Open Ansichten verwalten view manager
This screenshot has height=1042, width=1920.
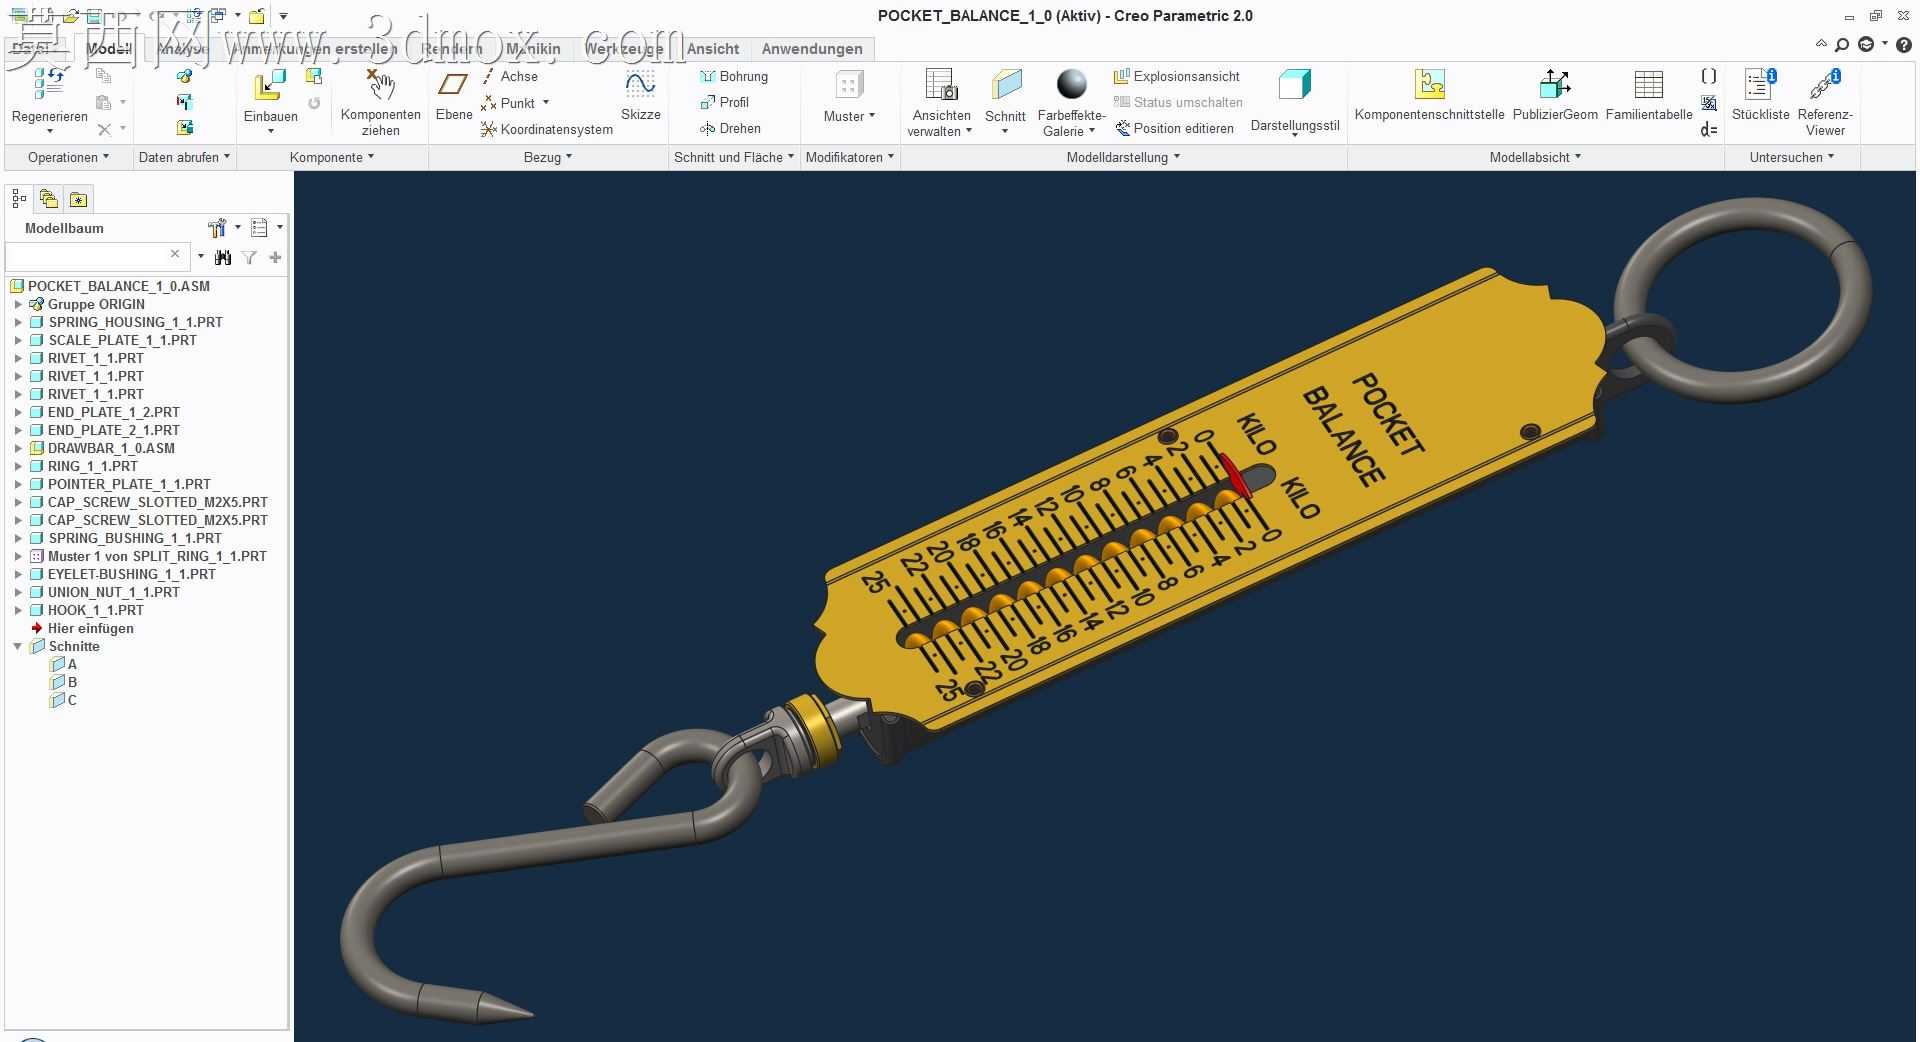(941, 85)
